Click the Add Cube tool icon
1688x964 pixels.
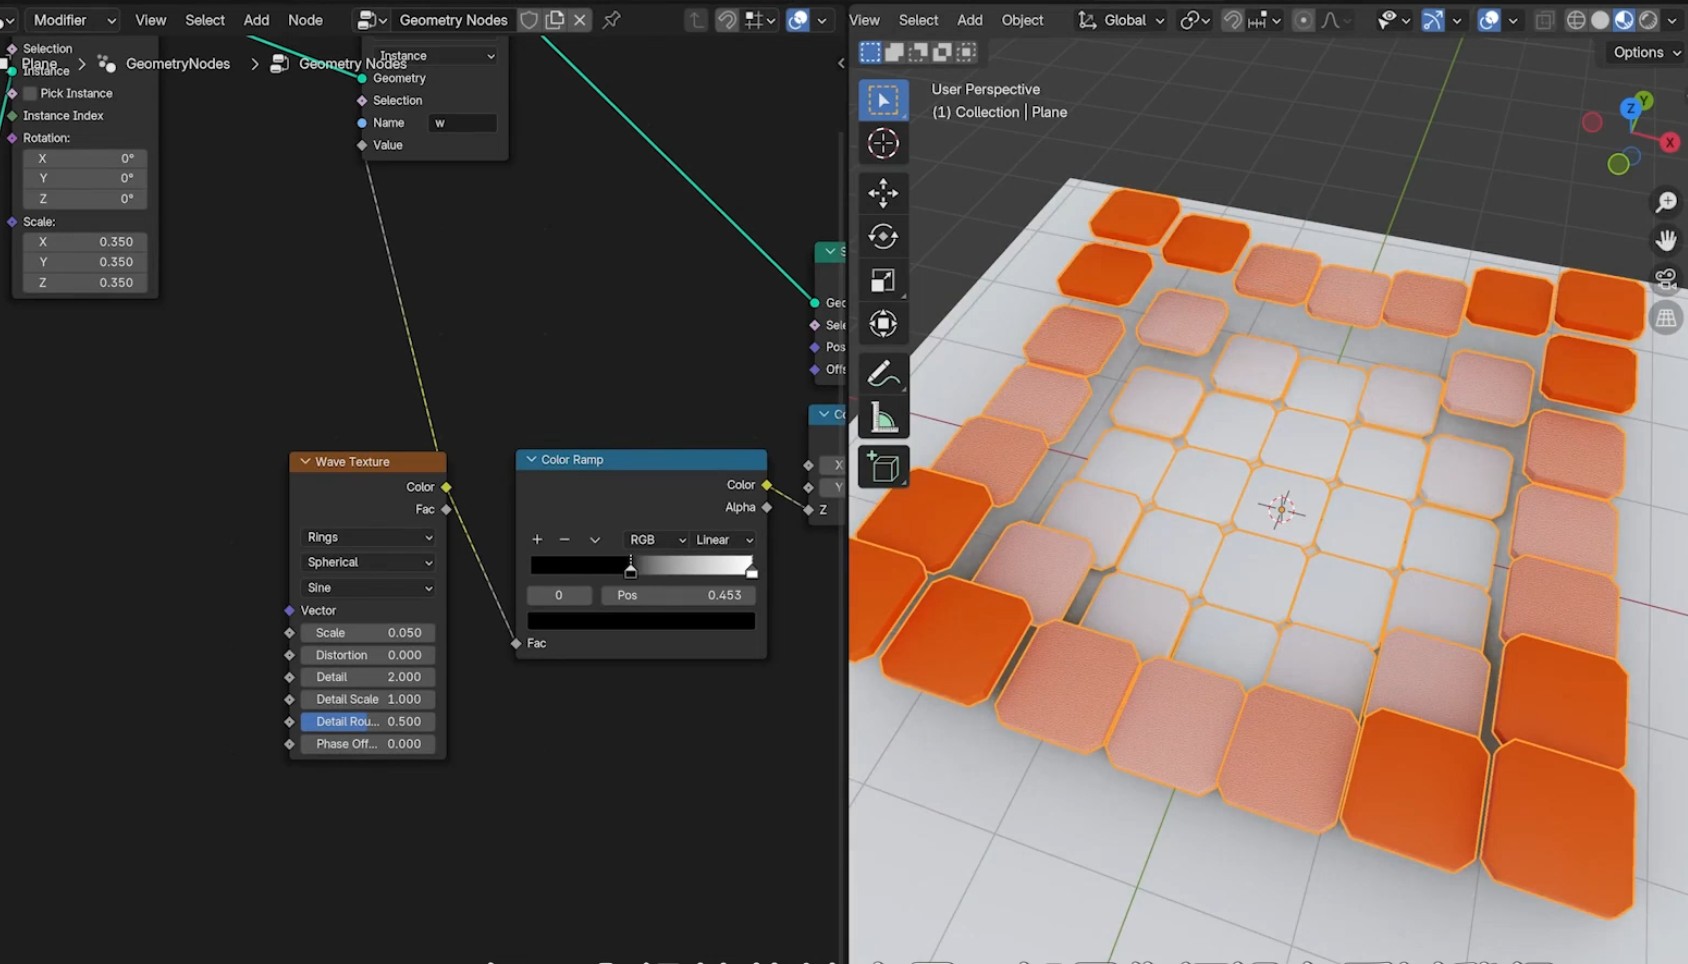pyautogui.click(x=882, y=467)
